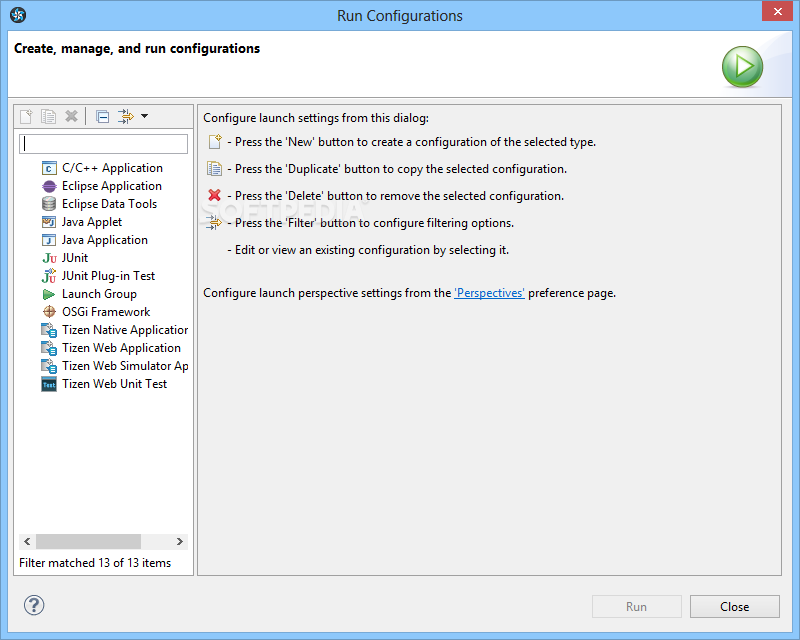
Task: Click the left scroll arrow
Action: (x=27, y=541)
